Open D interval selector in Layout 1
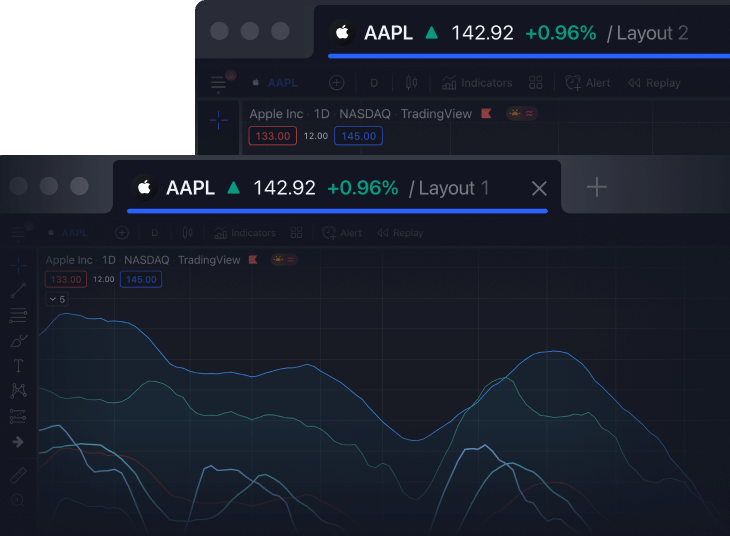The height and width of the screenshot is (536, 730). [x=155, y=233]
